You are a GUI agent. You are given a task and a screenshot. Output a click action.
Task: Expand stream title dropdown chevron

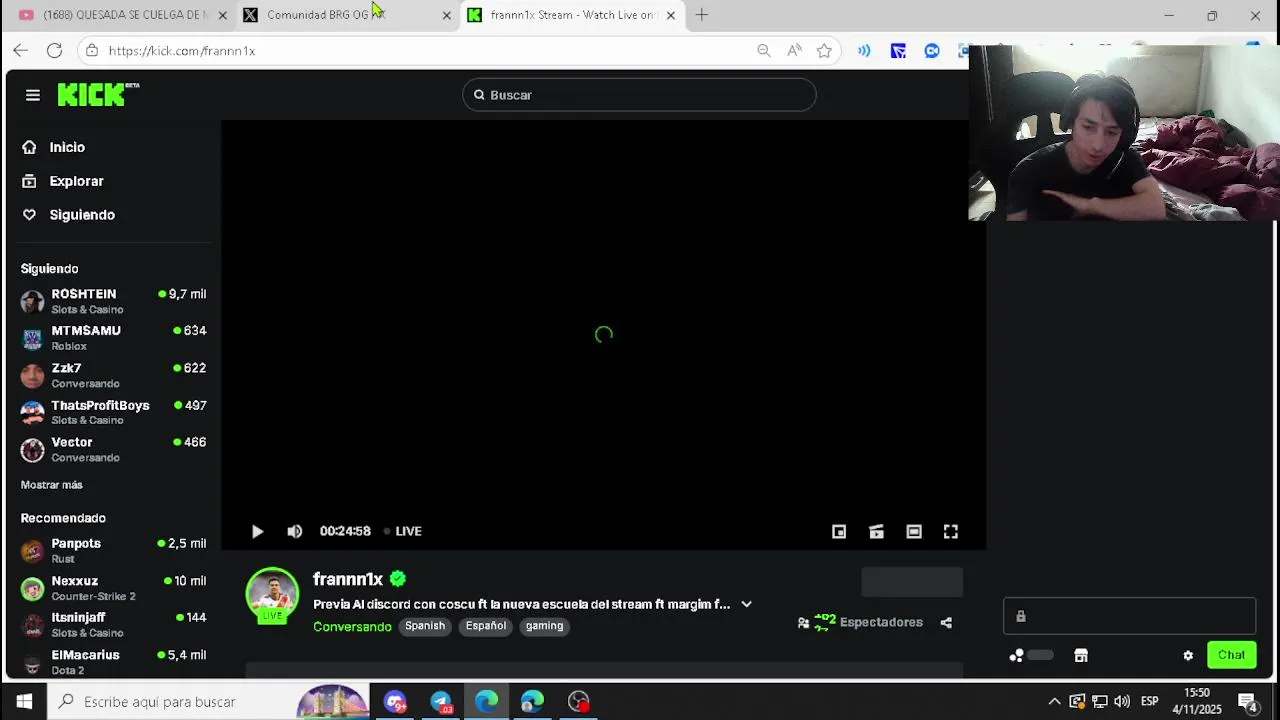(746, 604)
